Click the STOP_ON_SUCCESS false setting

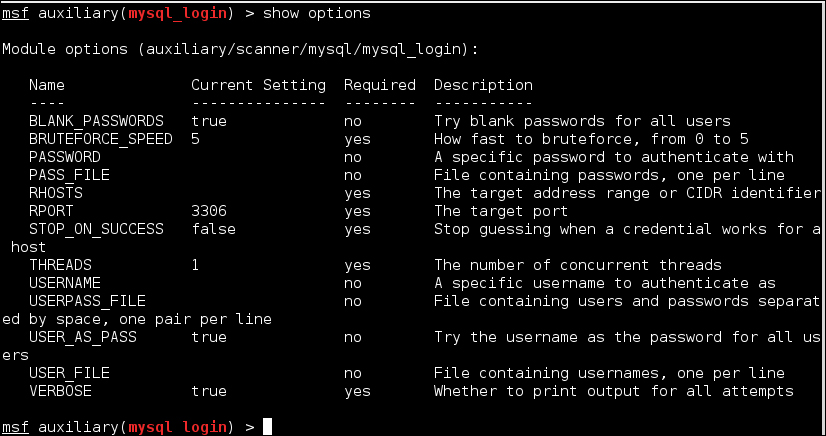[213, 229]
